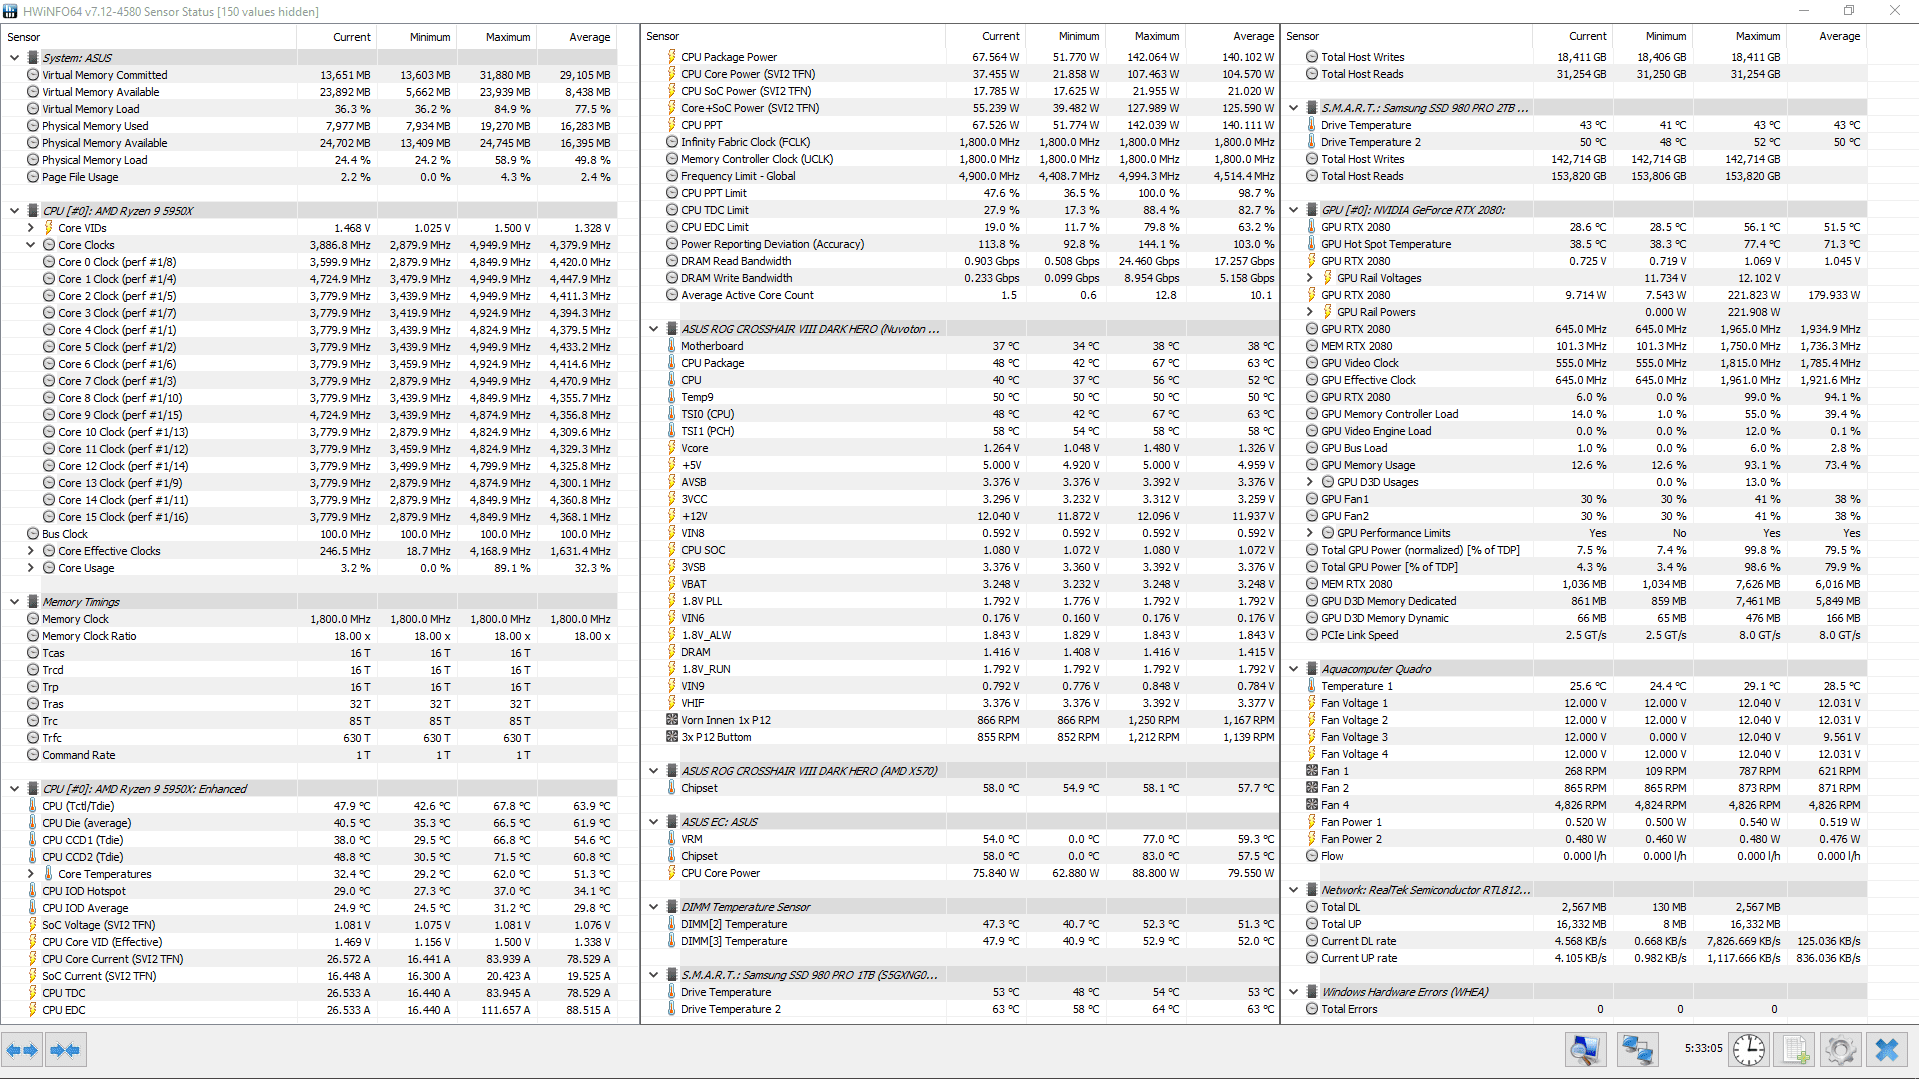This screenshot has width=1919, height=1079.
Task: Click the thermometer icon beside VRM
Action: (x=672, y=839)
